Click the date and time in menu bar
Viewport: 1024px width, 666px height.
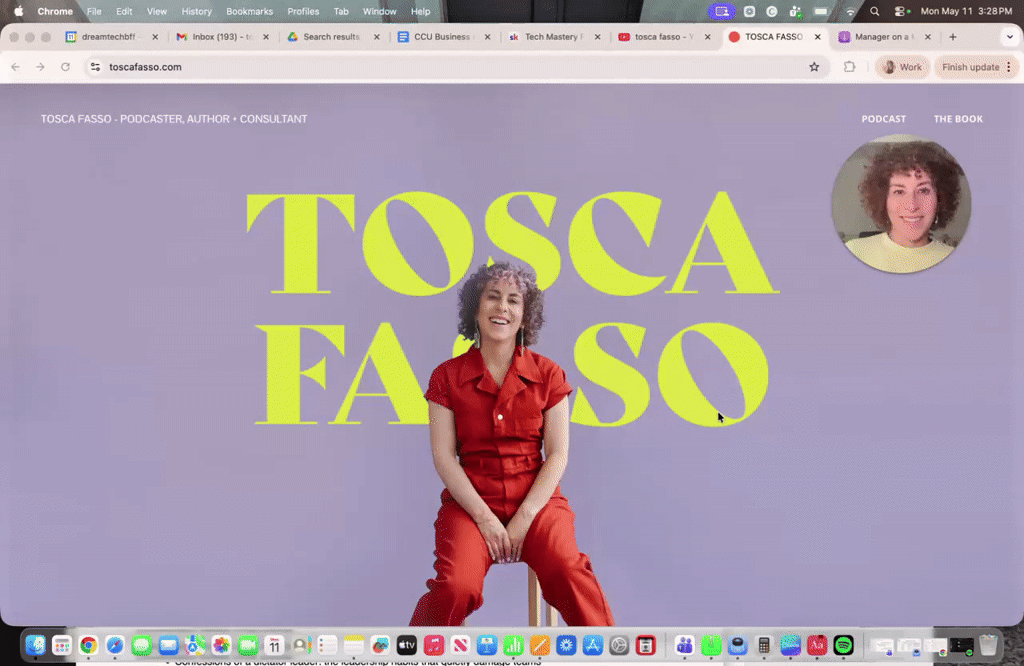pyautogui.click(x=966, y=11)
